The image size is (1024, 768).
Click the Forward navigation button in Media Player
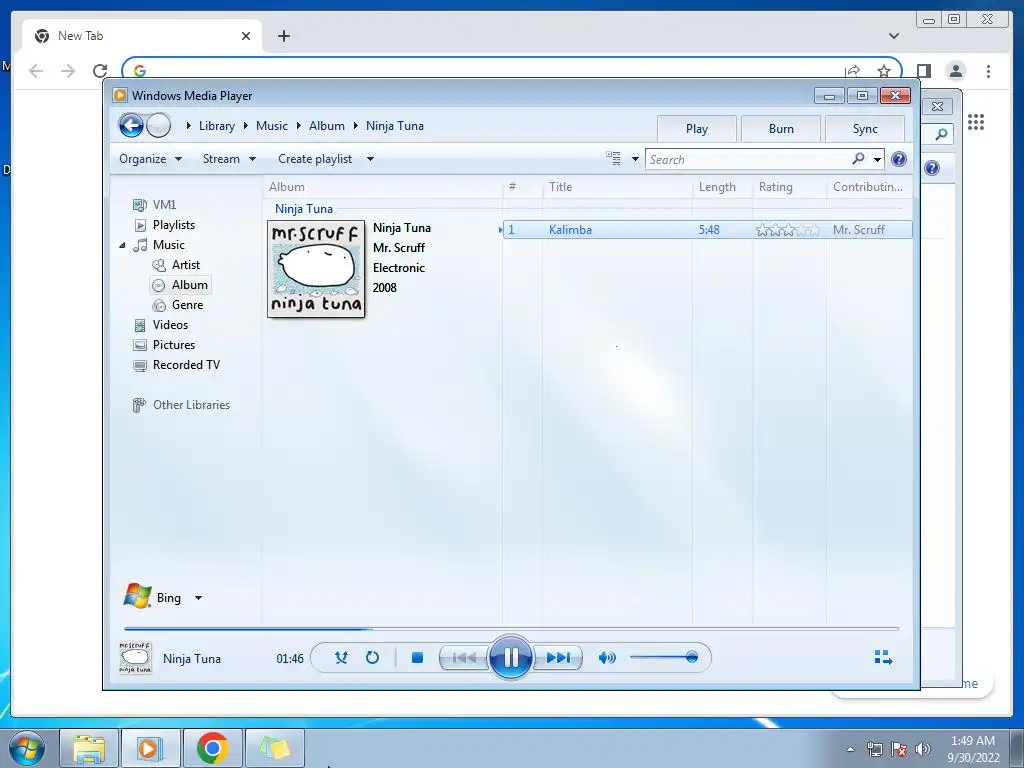158,125
